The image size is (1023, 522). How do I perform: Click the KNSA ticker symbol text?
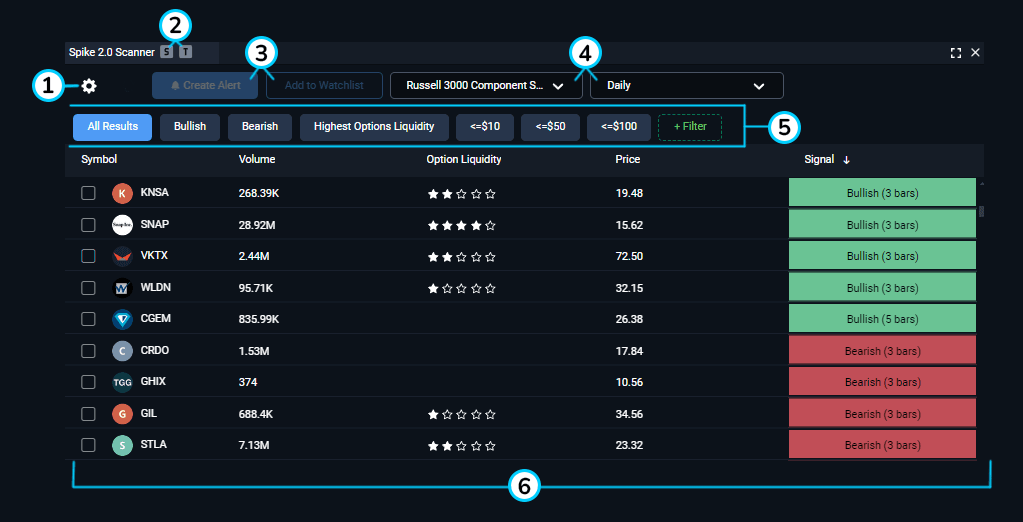[155, 192]
